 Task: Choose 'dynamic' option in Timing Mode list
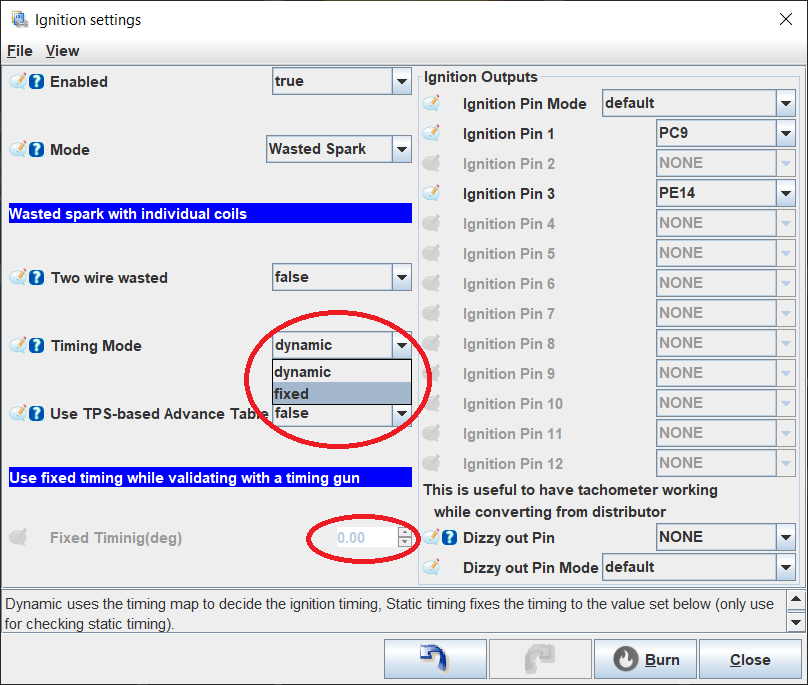[x=341, y=372]
